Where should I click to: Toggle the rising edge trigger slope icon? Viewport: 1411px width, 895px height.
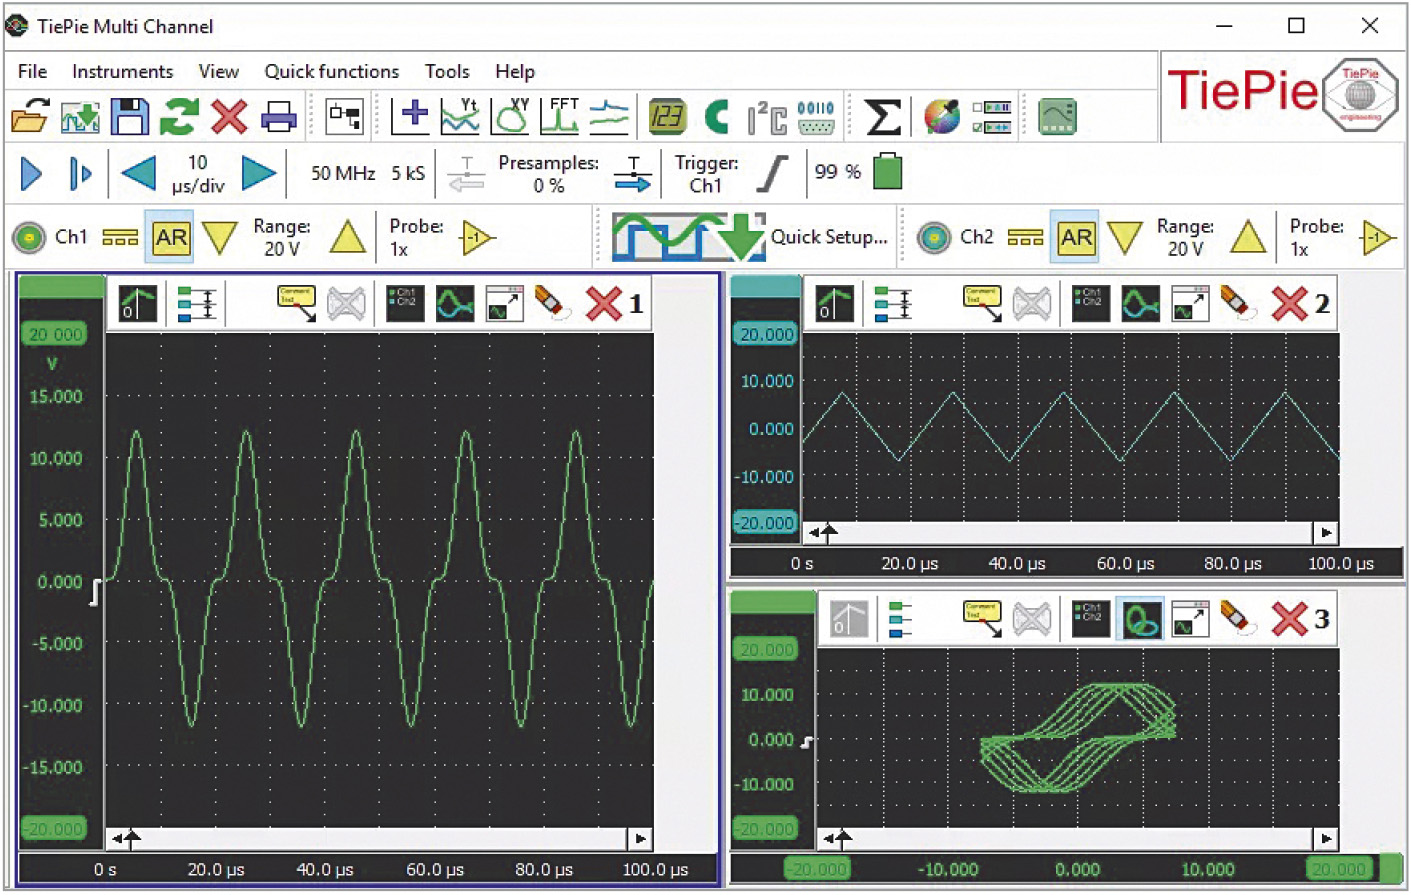coord(772,174)
